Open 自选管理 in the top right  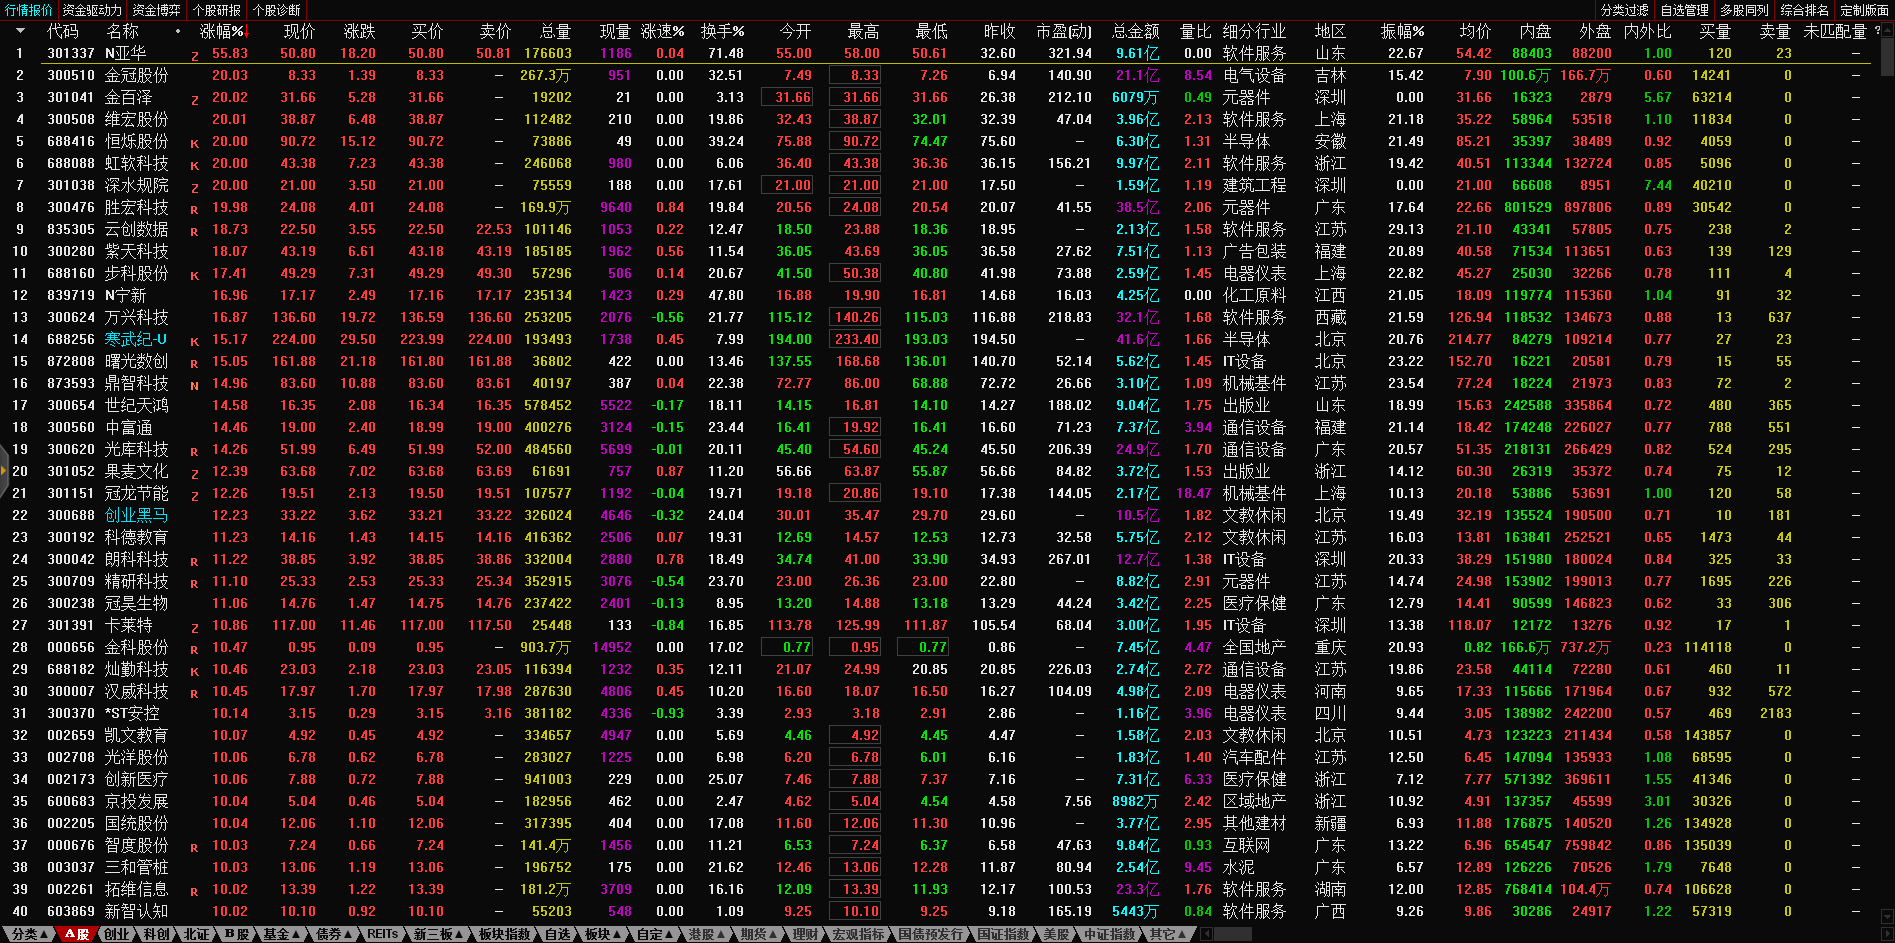[x=1685, y=10]
